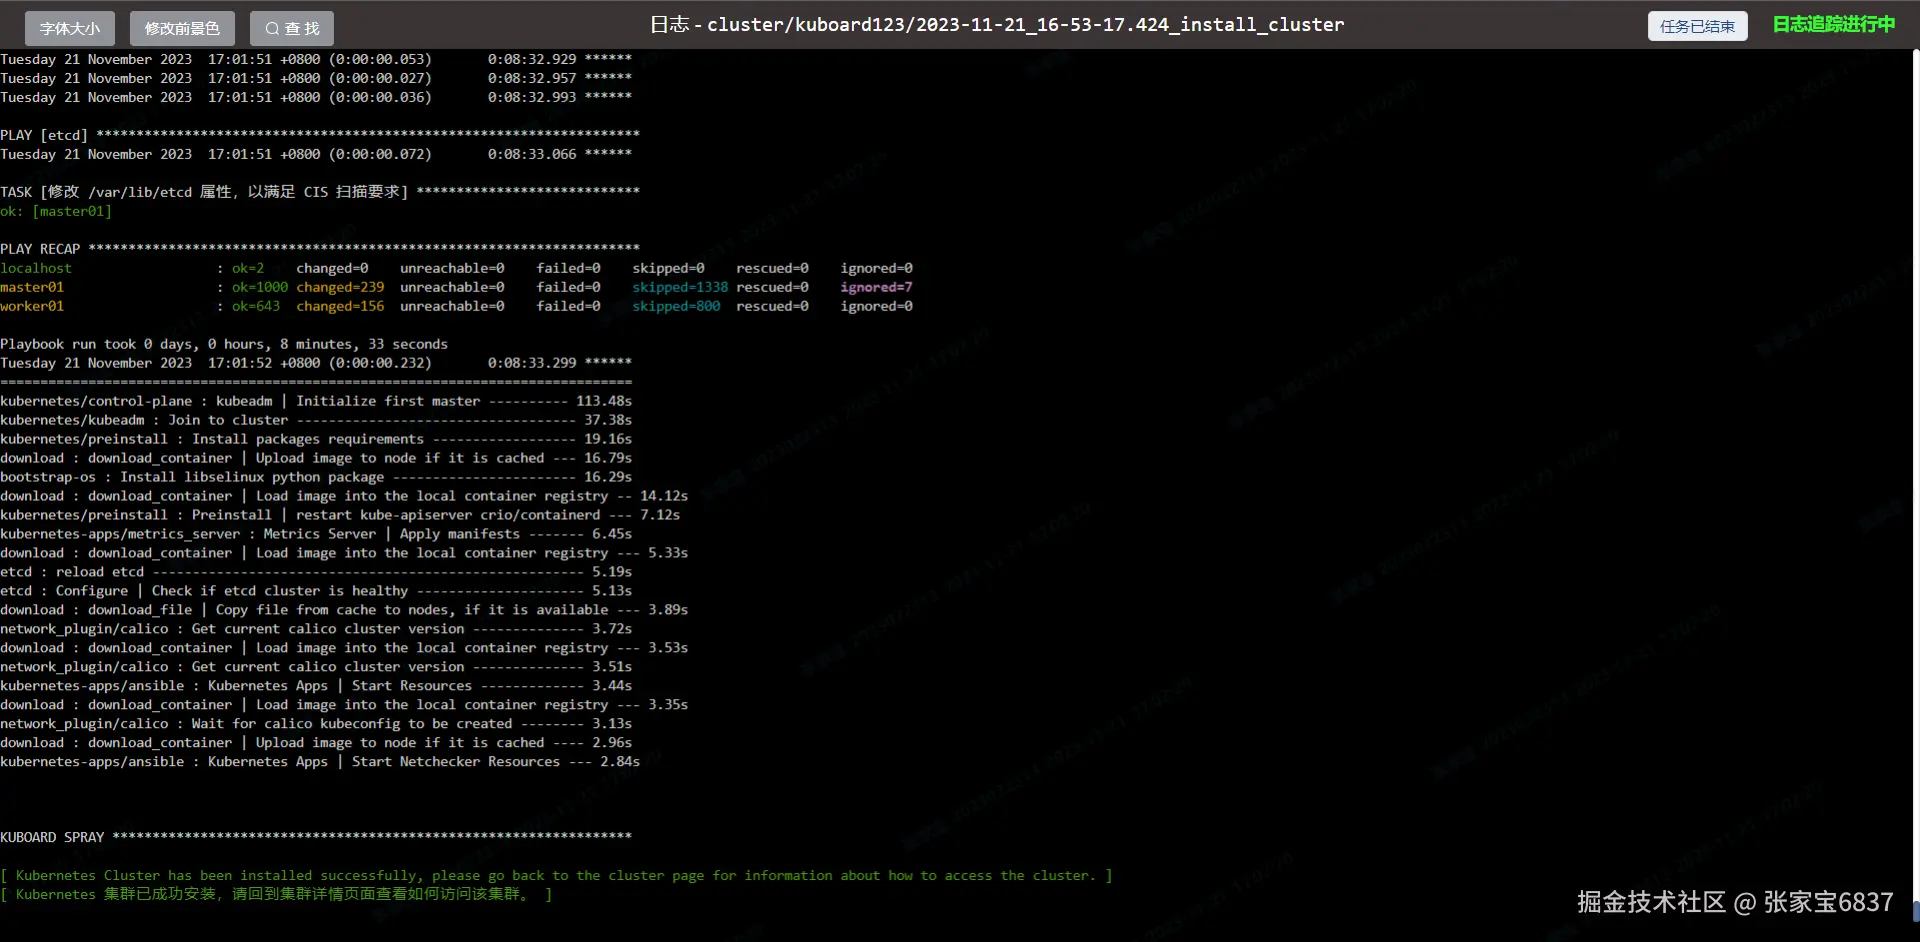This screenshot has height=942, width=1920.
Task: Click the 'Initialize first master' timing line
Action: click(316, 401)
